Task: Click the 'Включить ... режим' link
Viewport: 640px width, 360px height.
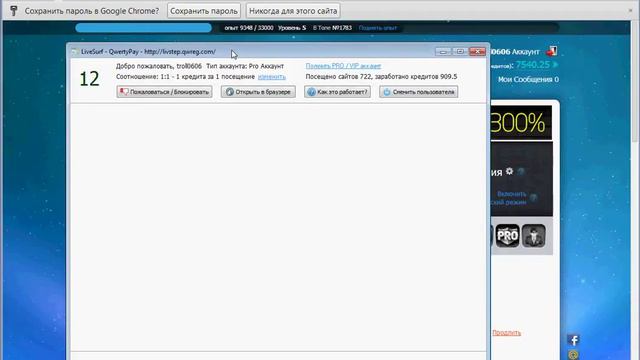Action: tap(509, 198)
